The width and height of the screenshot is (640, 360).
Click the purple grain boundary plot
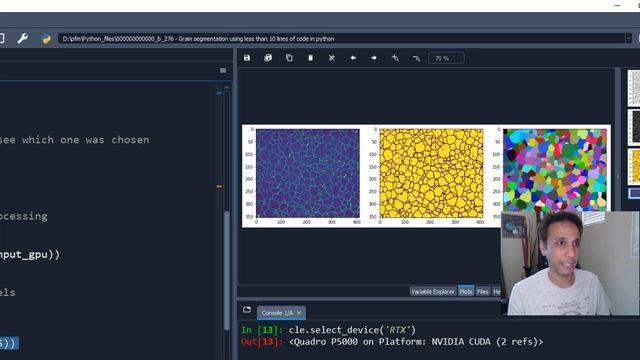(308, 173)
